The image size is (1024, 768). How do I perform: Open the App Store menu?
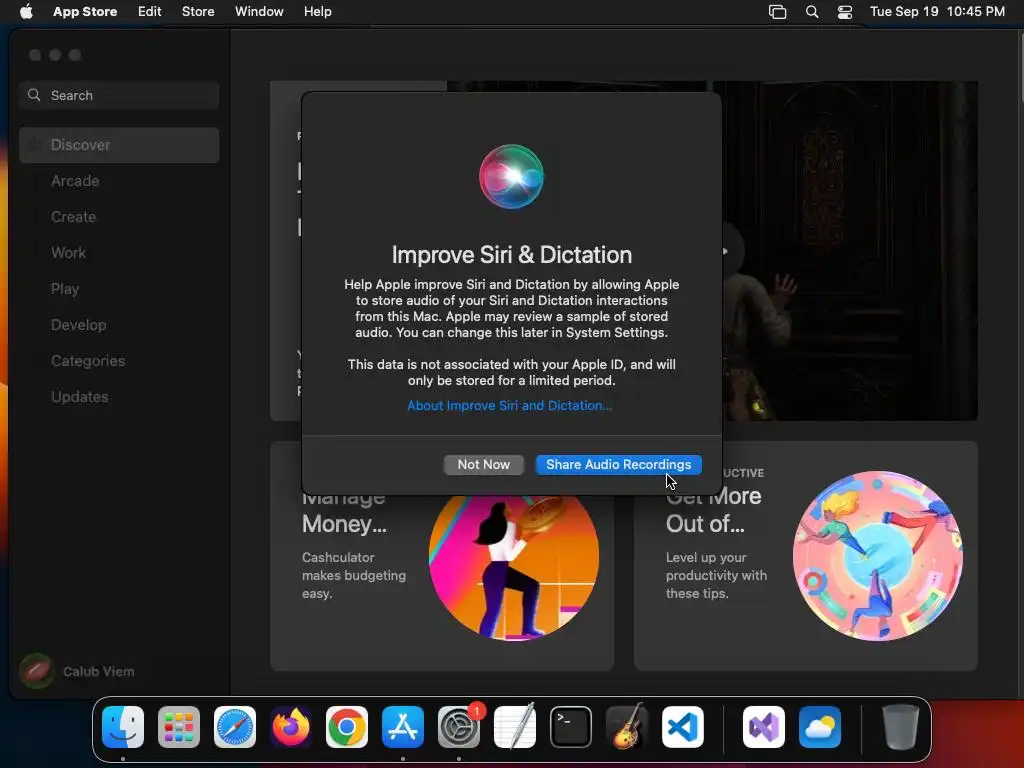coord(85,12)
